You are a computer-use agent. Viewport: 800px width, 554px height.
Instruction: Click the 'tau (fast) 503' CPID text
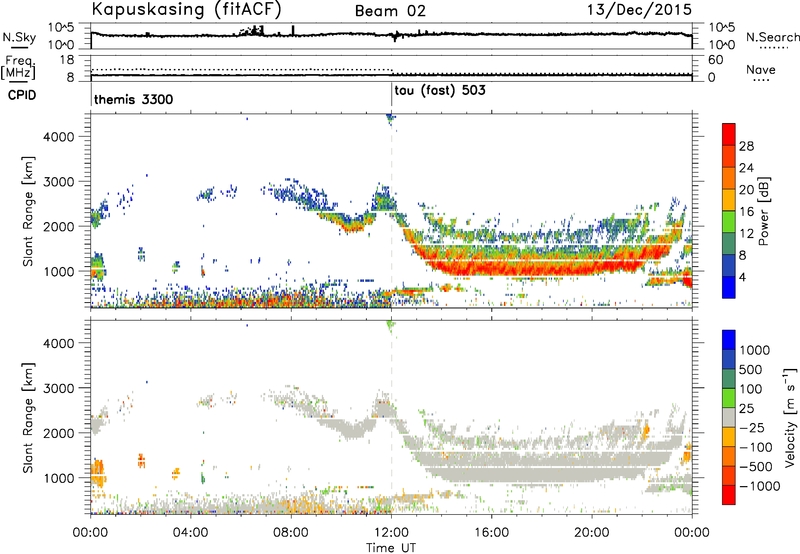pyautogui.click(x=440, y=91)
